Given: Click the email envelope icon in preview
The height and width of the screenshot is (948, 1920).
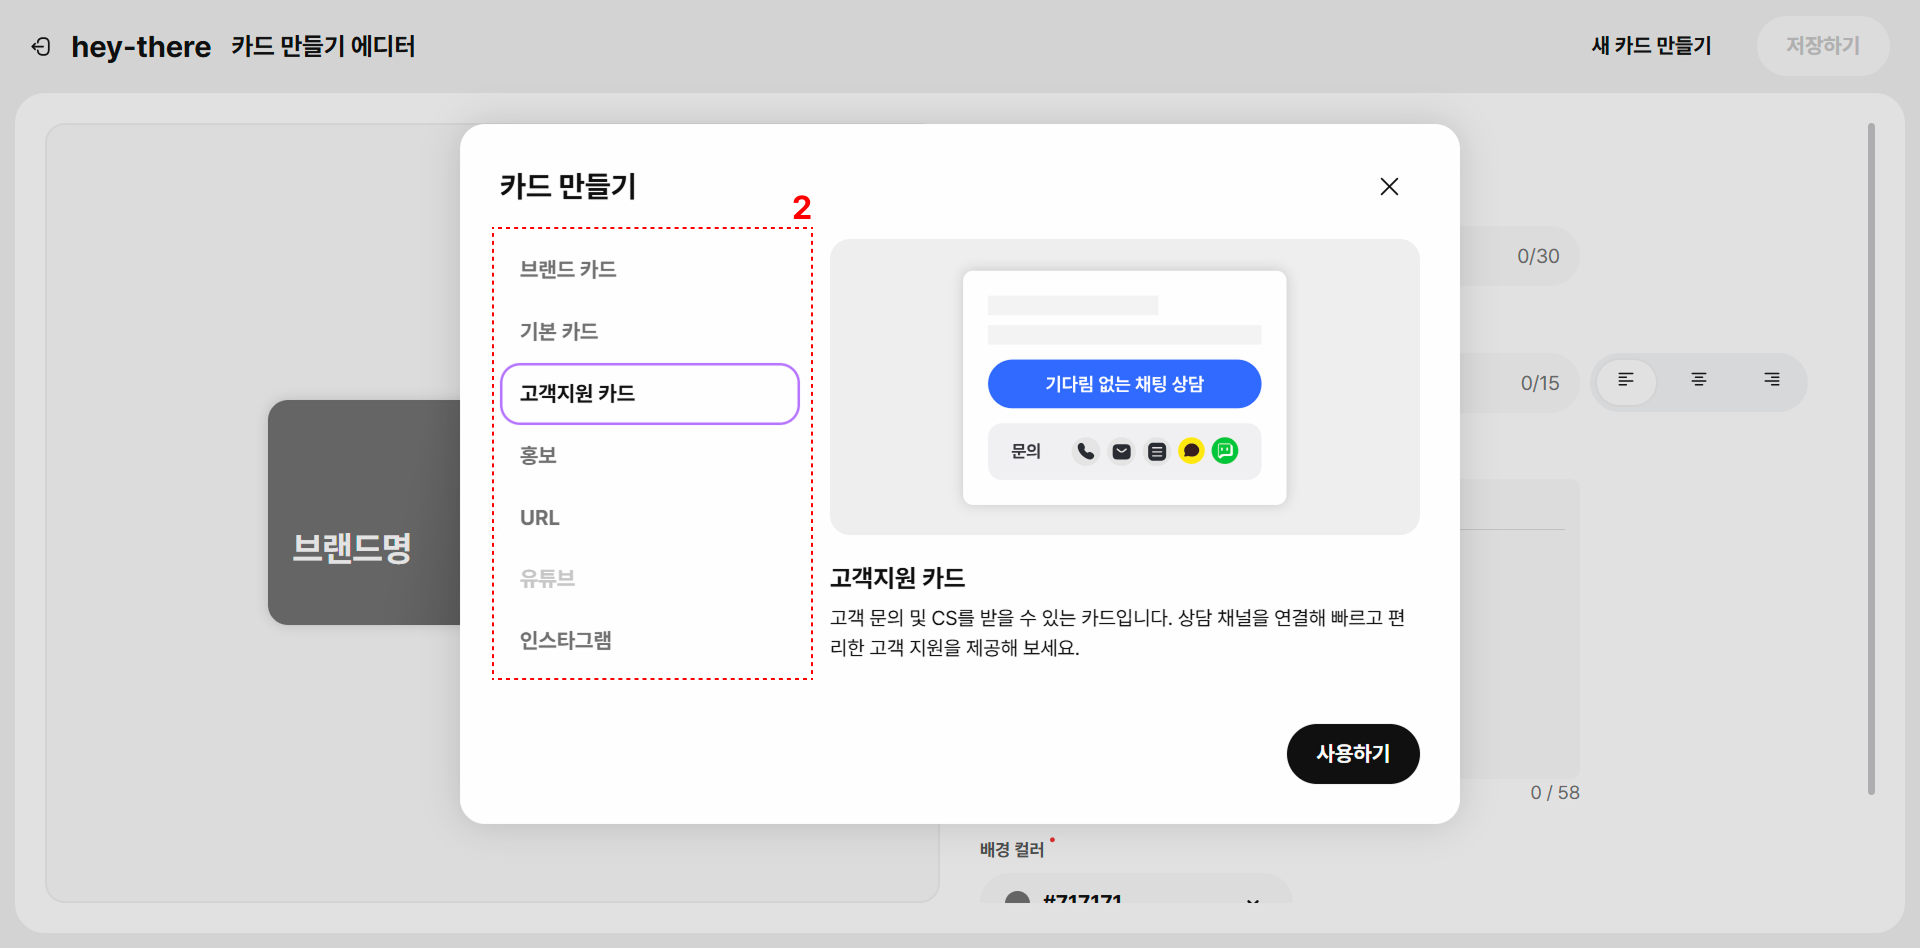Looking at the screenshot, I should tap(1121, 451).
